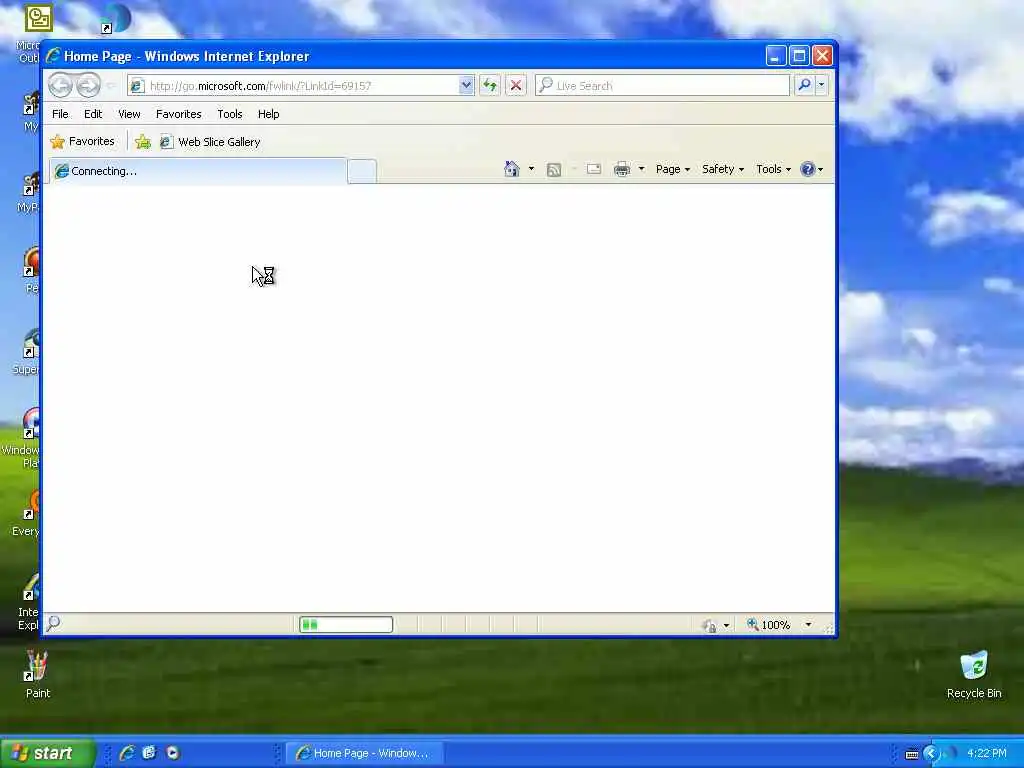The width and height of the screenshot is (1024, 768).
Task: Click the Print printer icon
Action: point(622,169)
